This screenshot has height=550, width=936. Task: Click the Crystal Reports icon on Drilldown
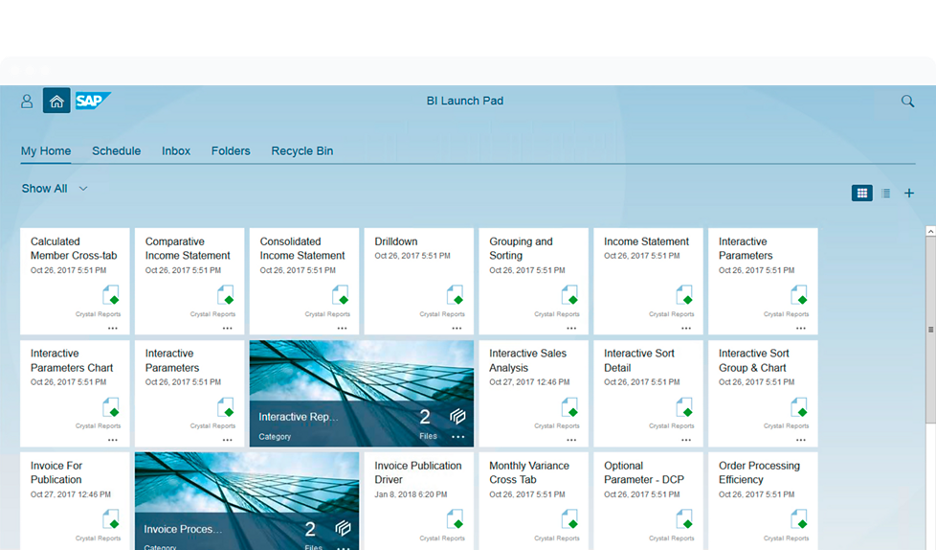click(456, 296)
